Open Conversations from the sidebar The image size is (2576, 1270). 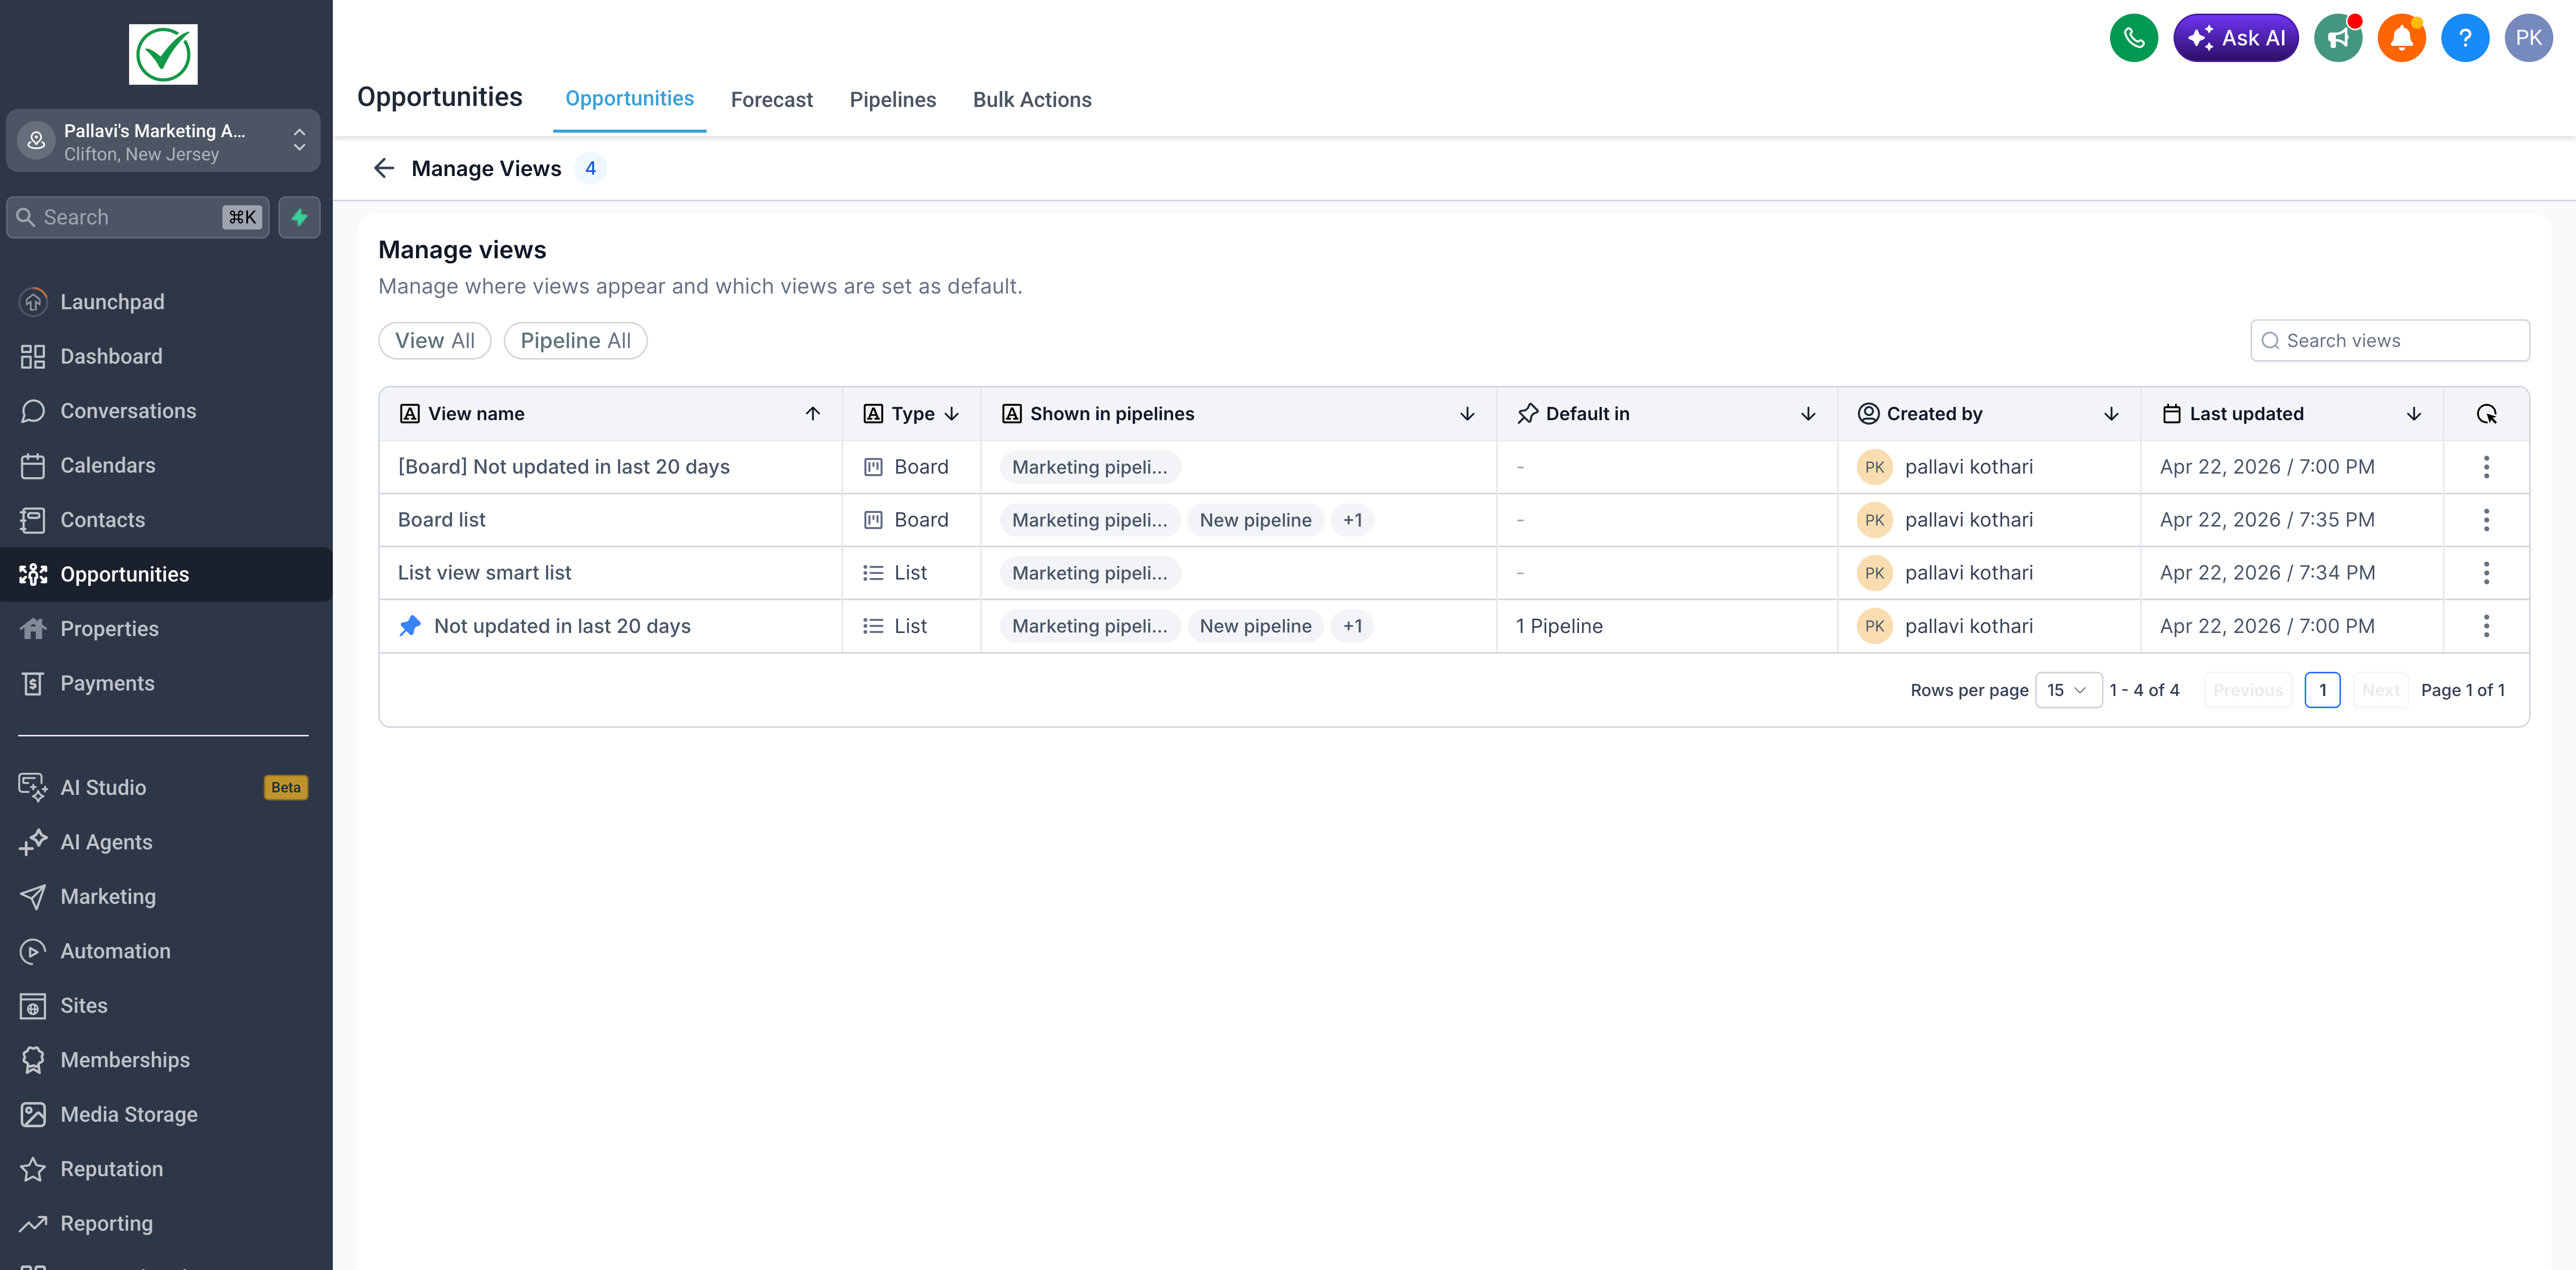pos(128,410)
